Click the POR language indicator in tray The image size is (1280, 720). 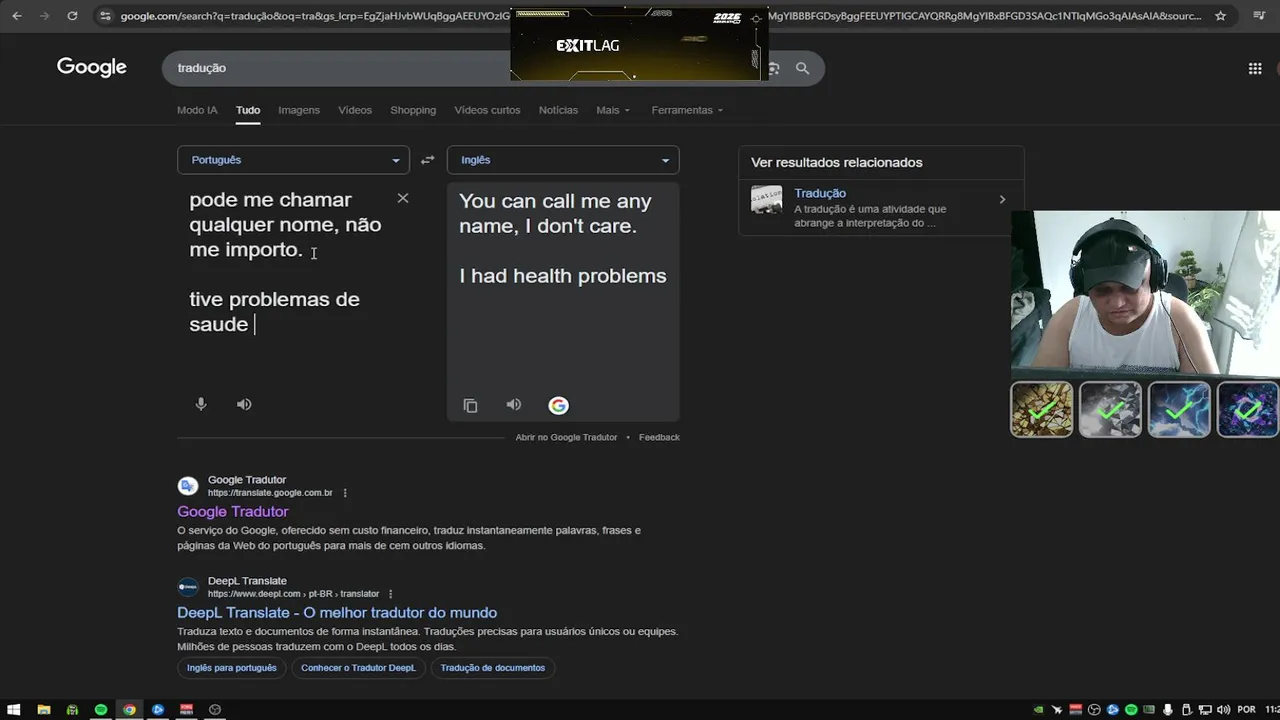(1246, 710)
